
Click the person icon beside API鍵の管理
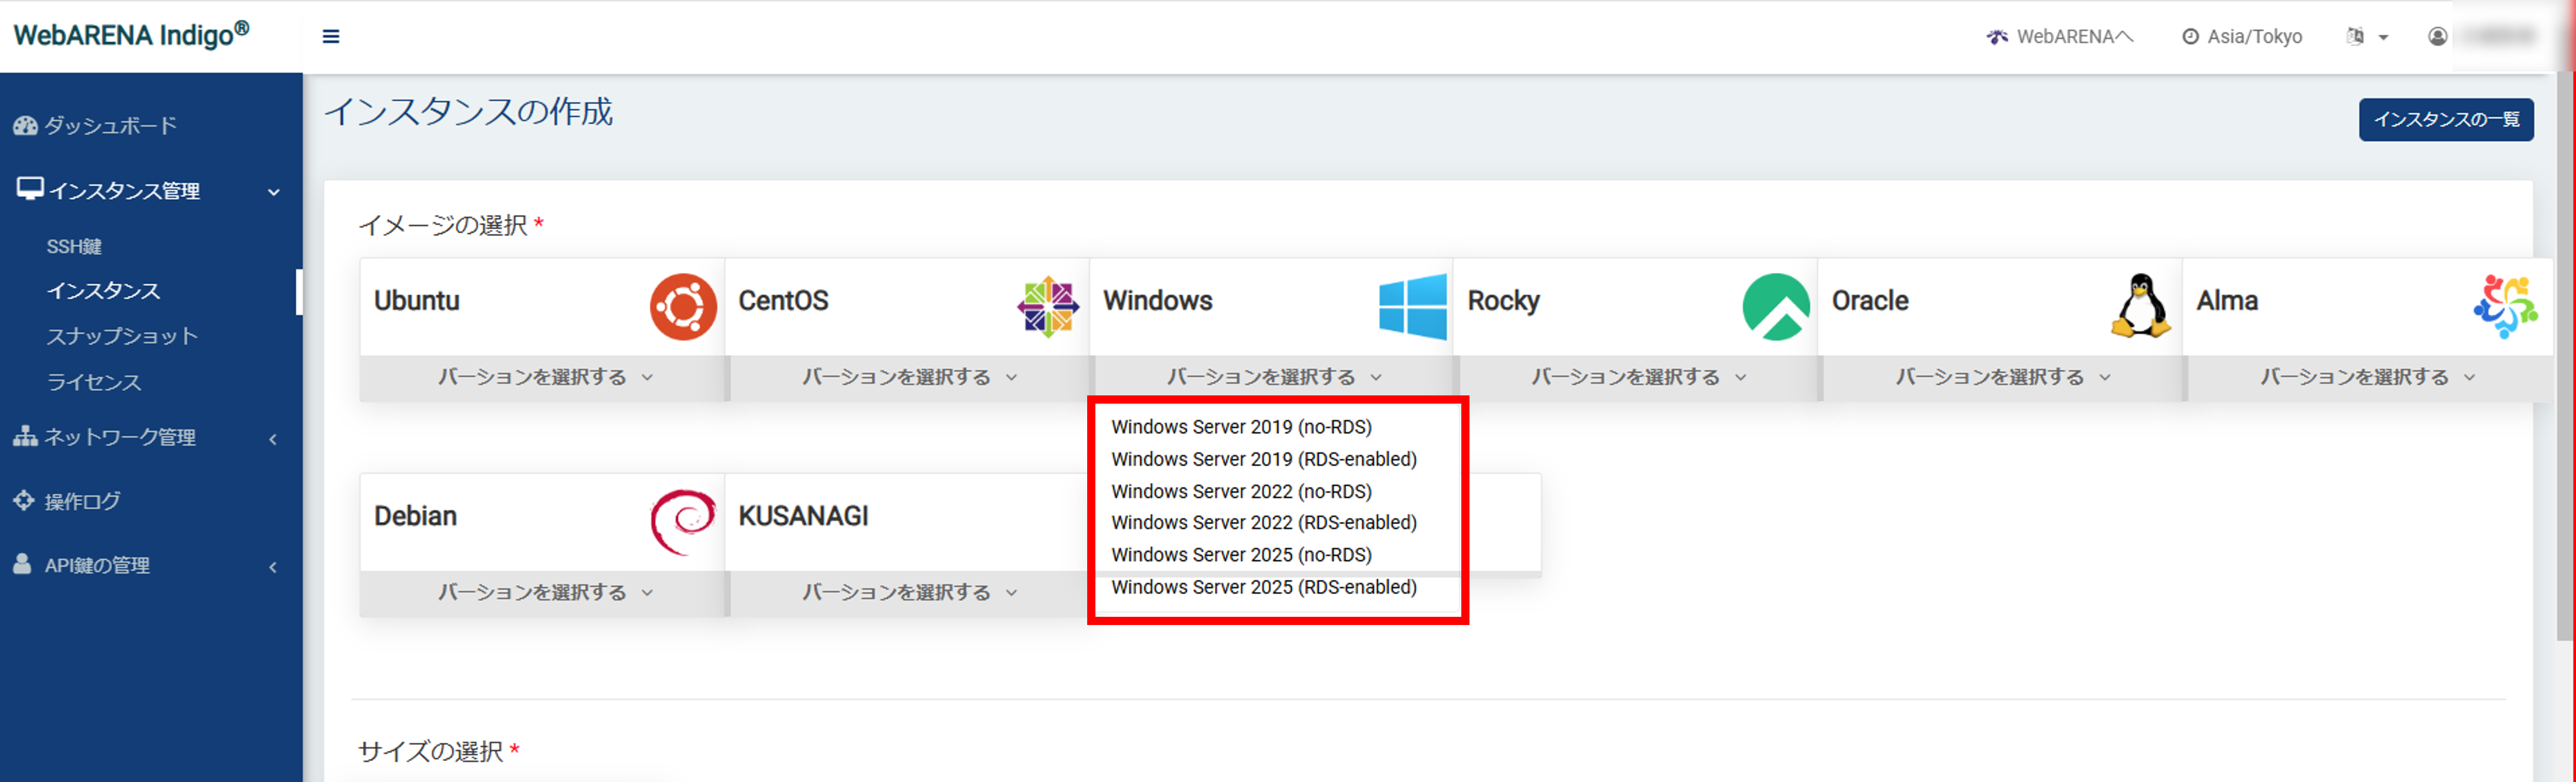point(22,564)
